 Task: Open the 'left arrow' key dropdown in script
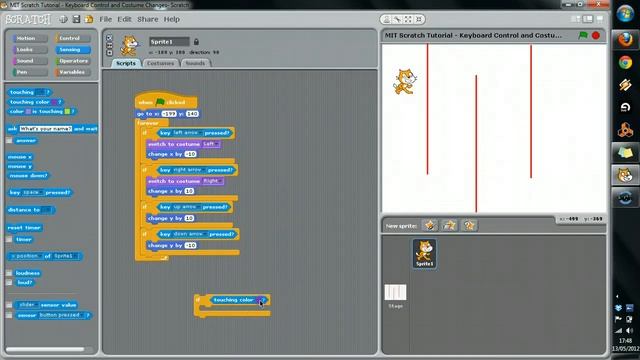187,133
